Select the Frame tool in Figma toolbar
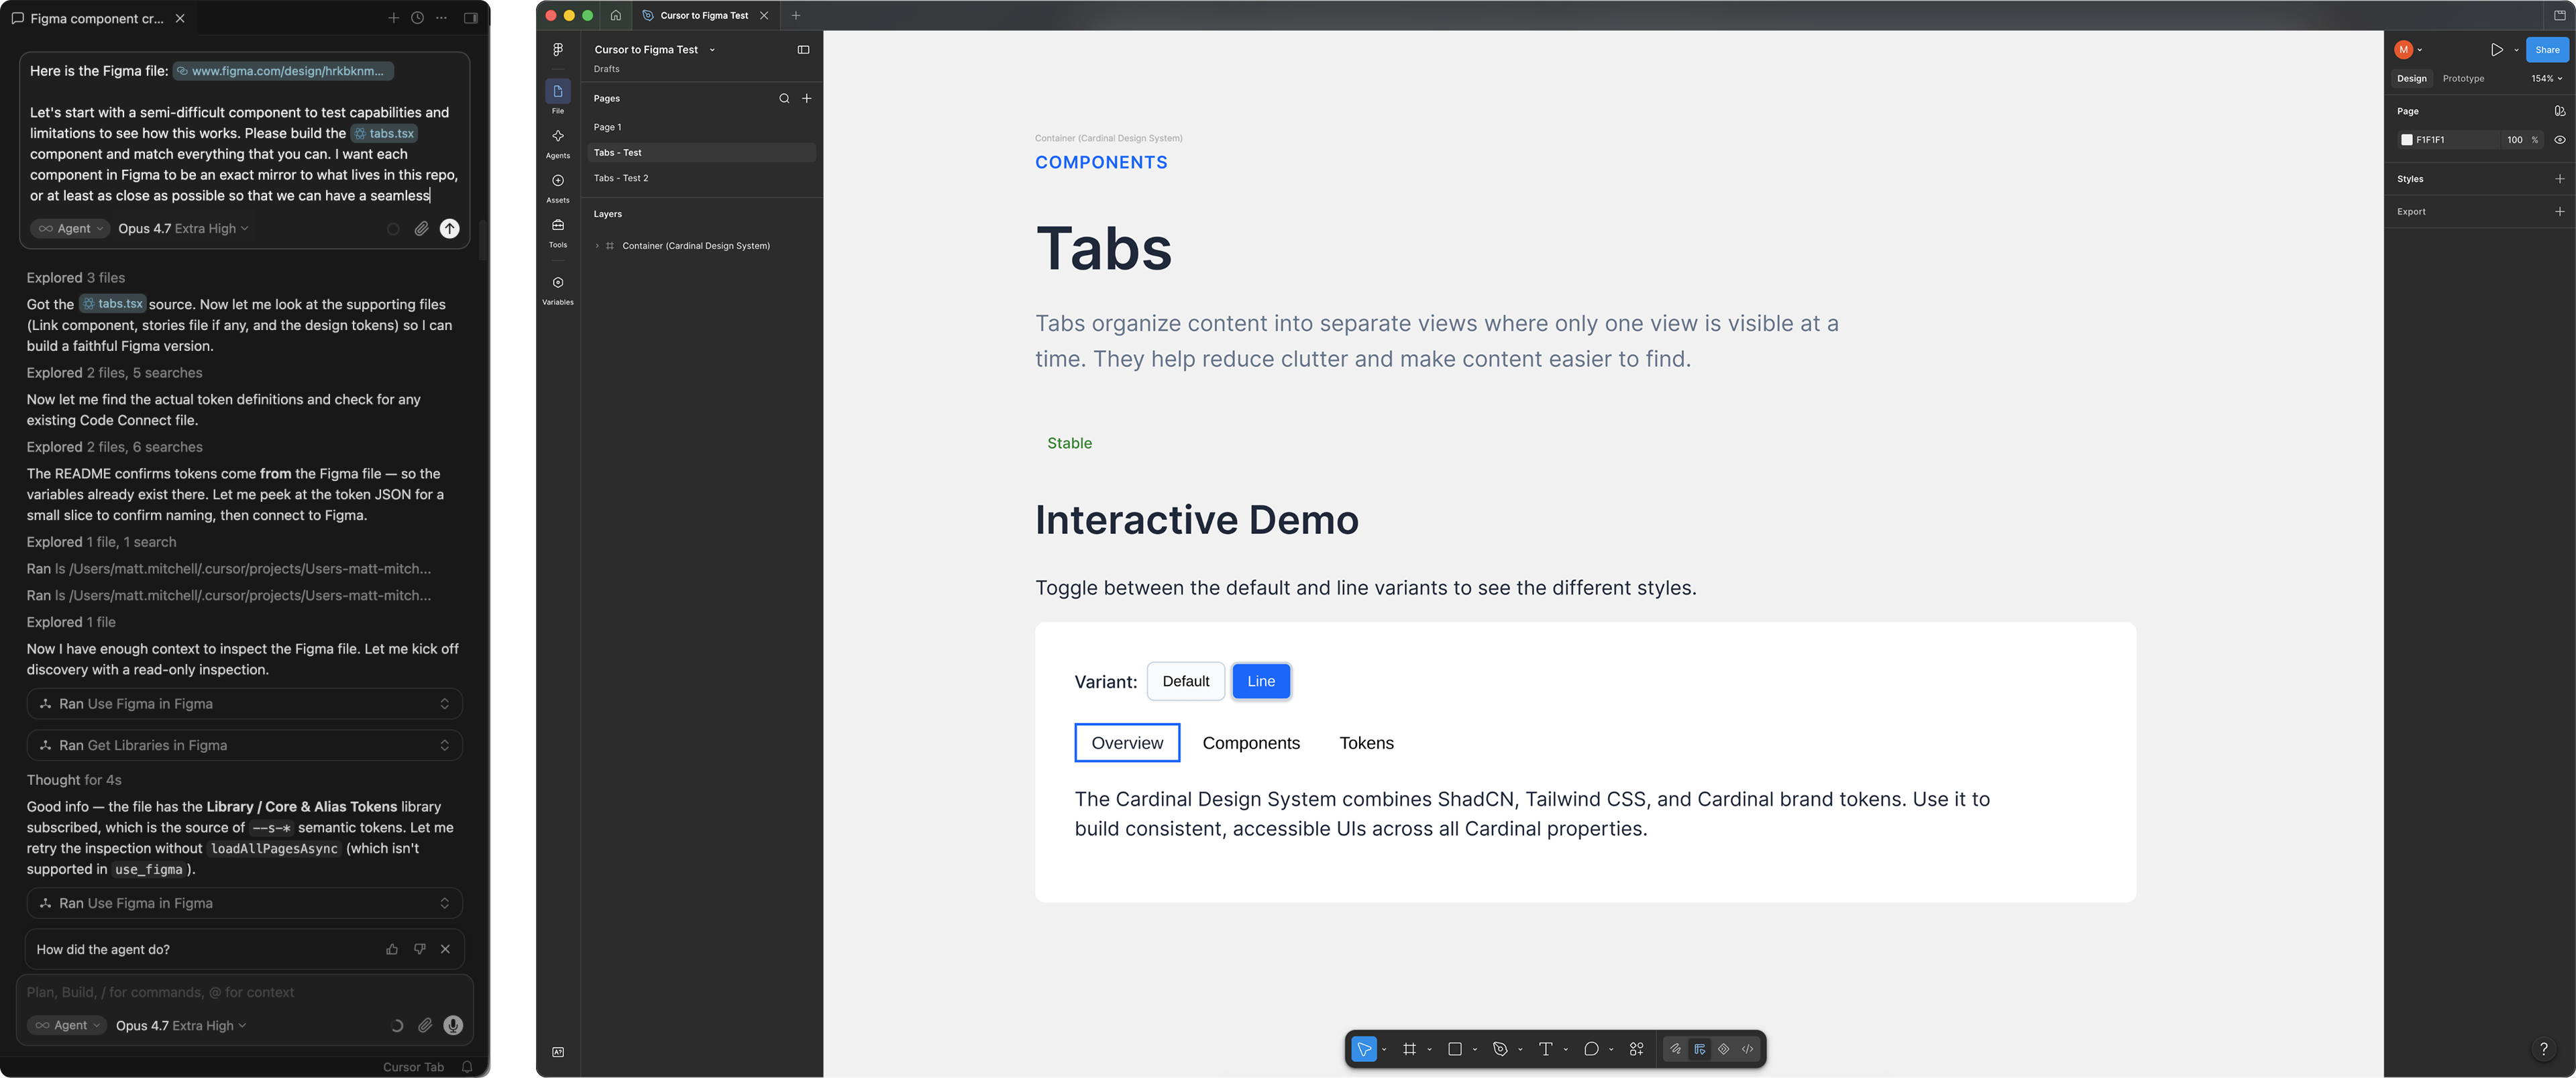 click(x=1409, y=1049)
